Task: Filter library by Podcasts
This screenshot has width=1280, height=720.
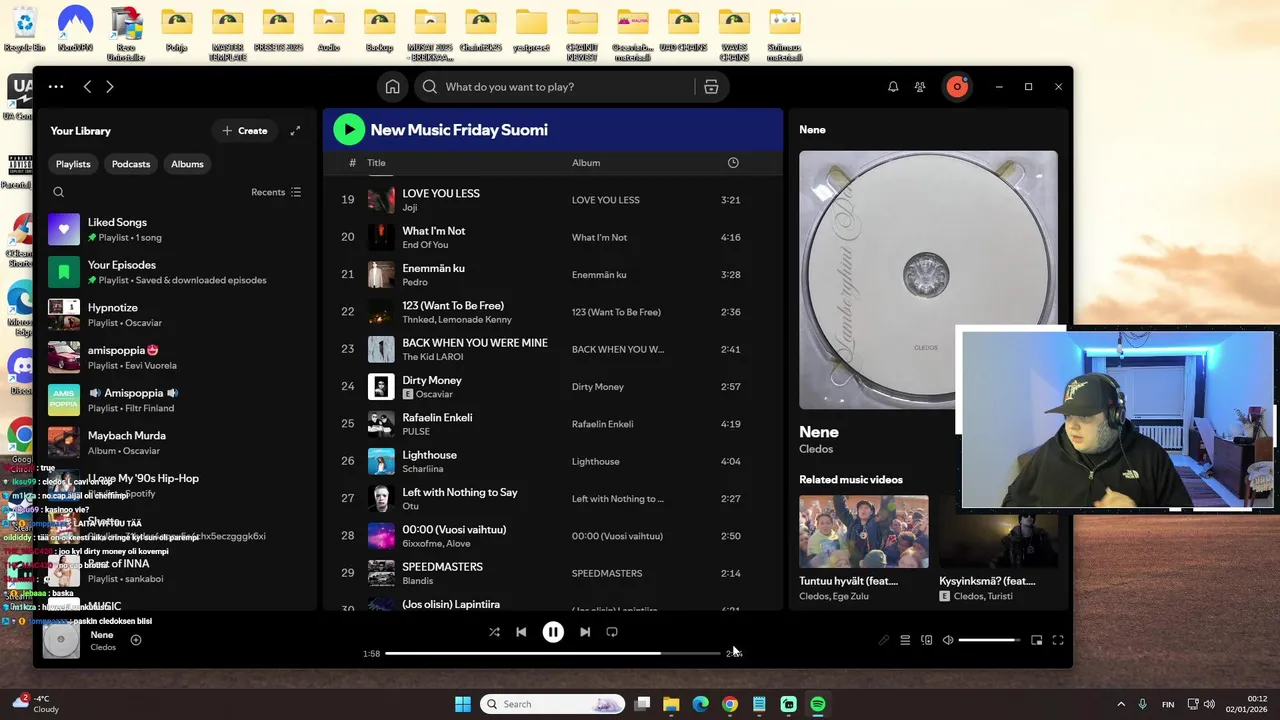Action: pos(131,164)
